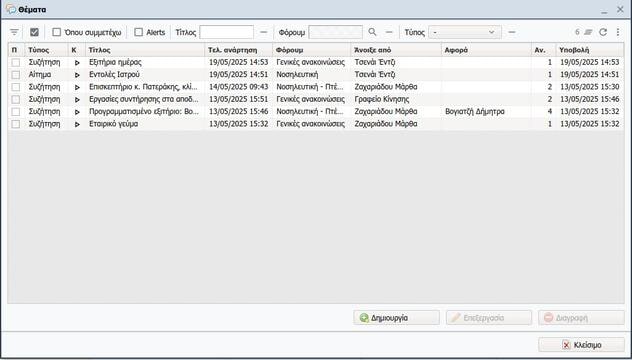
Task: Sort by the Τύπος column header
Action: pyautogui.click(x=46, y=50)
